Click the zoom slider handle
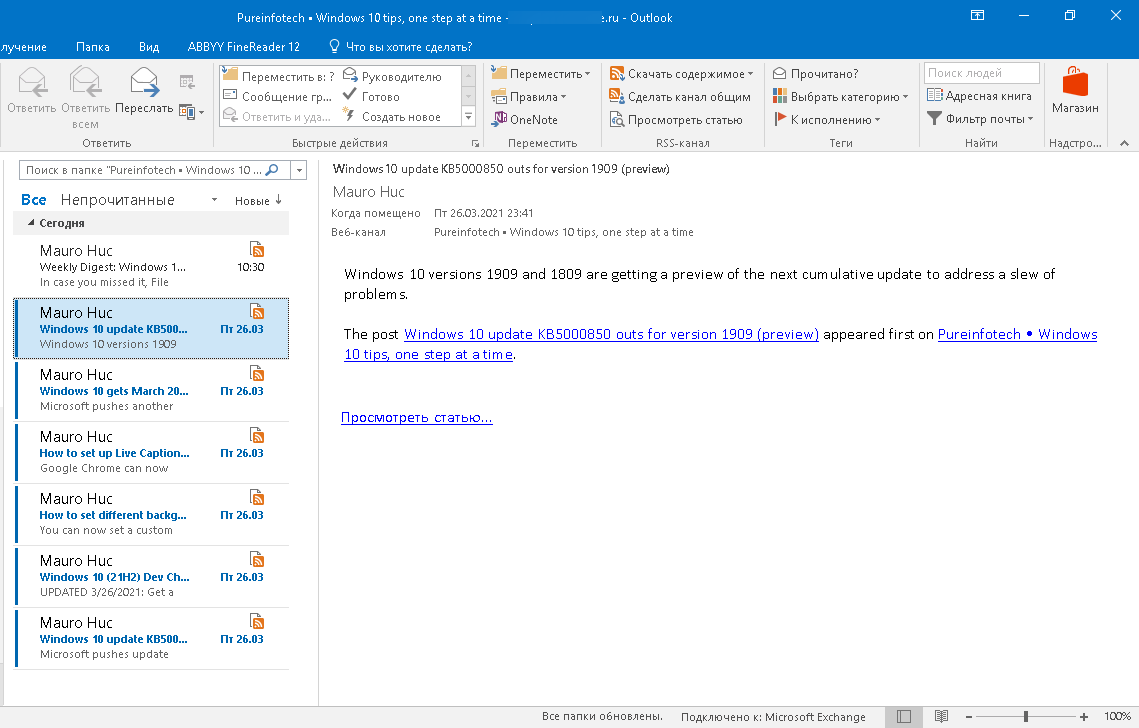 pos(1026,717)
